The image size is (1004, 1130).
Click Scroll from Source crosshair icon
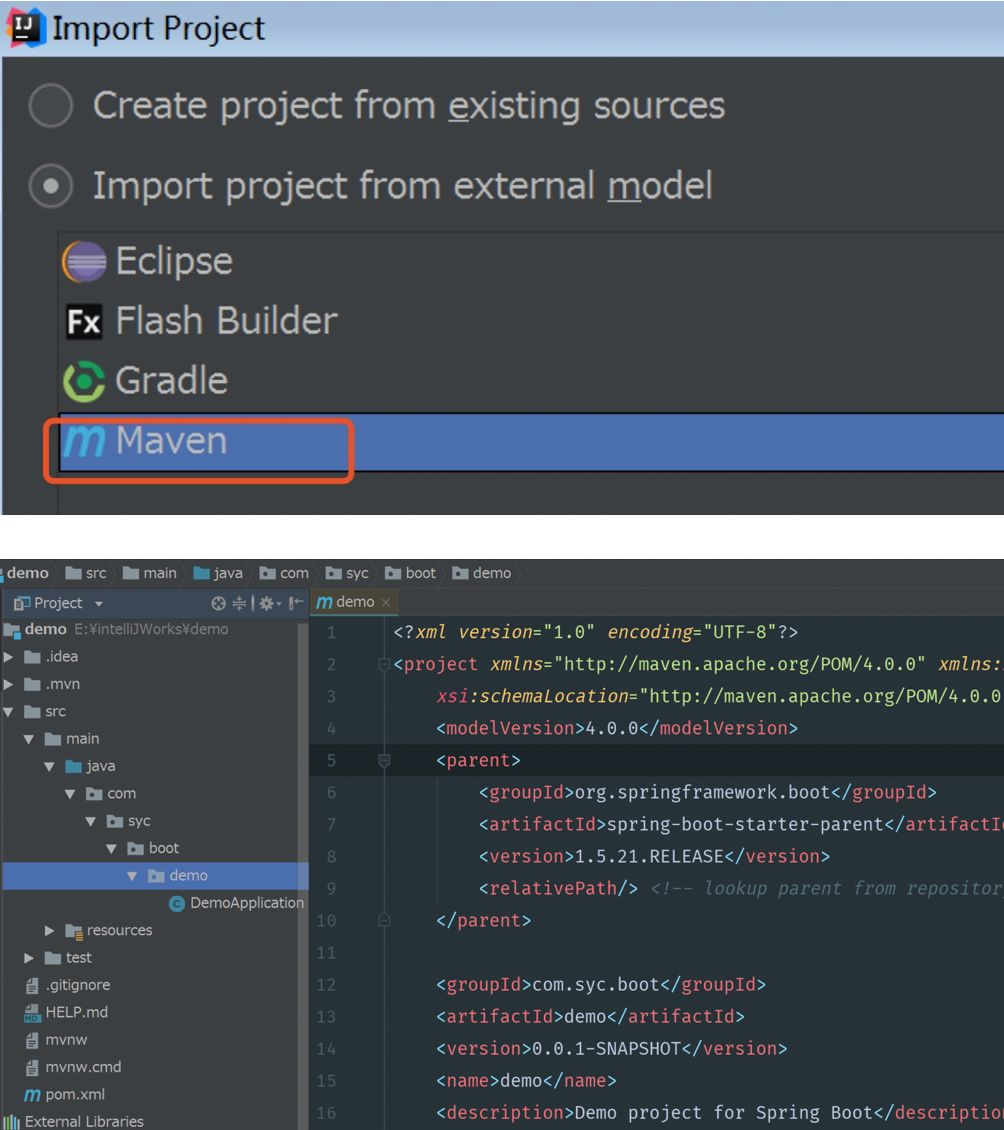[218, 603]
